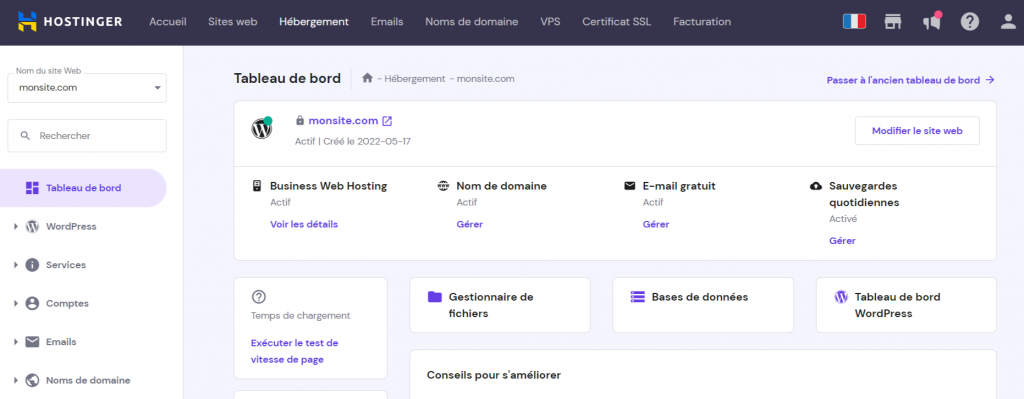Click the sidebar Tableau de bord icon

point(32,188)
